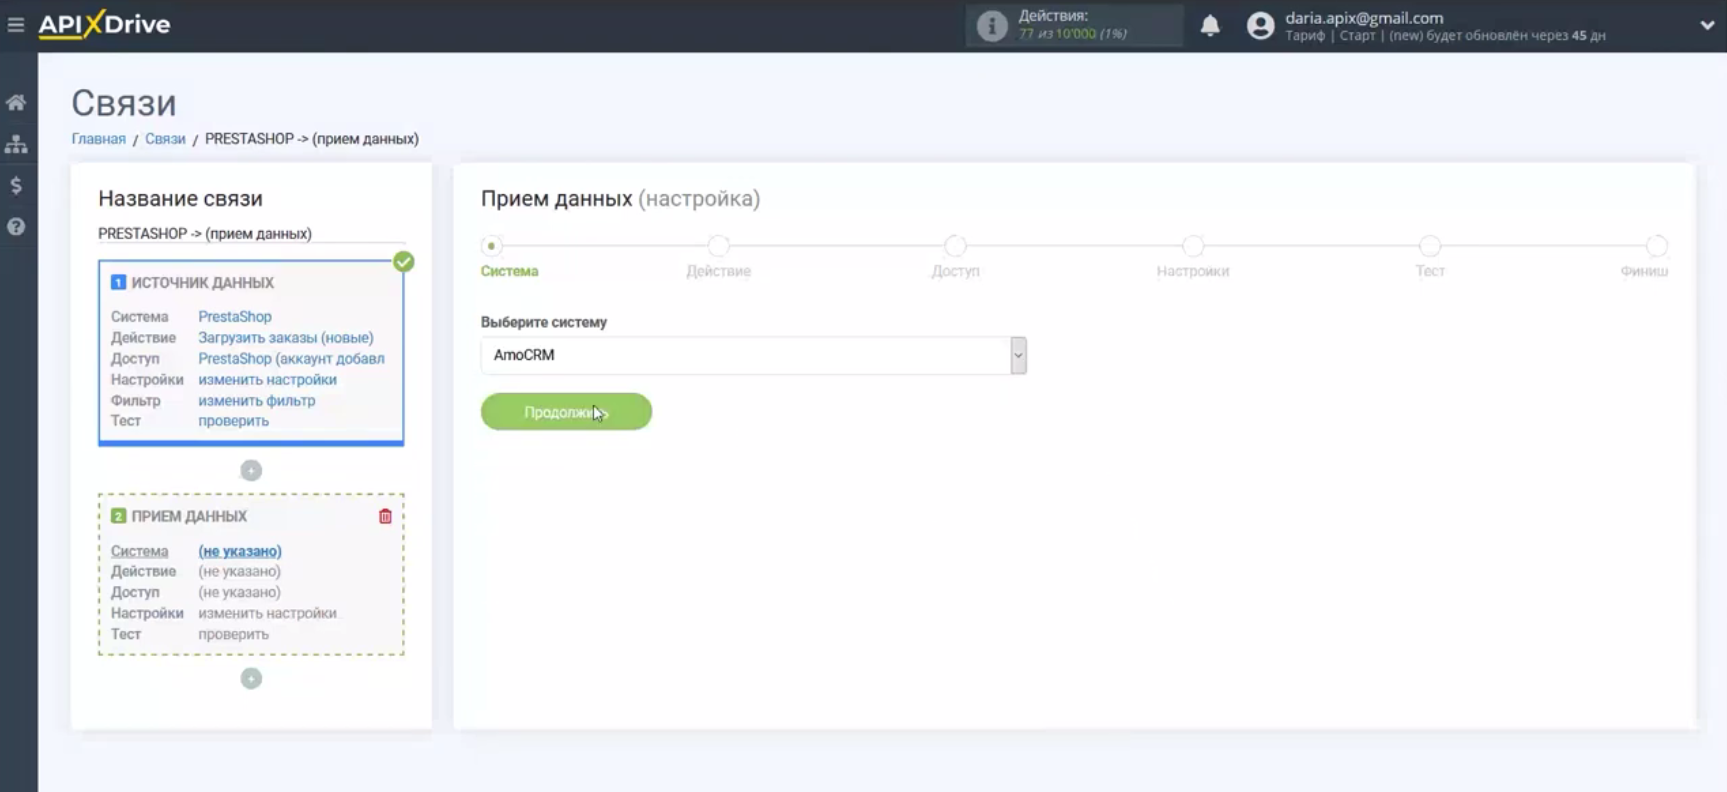Open the hamburger menu icon
This screenshot has width=1727, height=792.
point(15,24)
